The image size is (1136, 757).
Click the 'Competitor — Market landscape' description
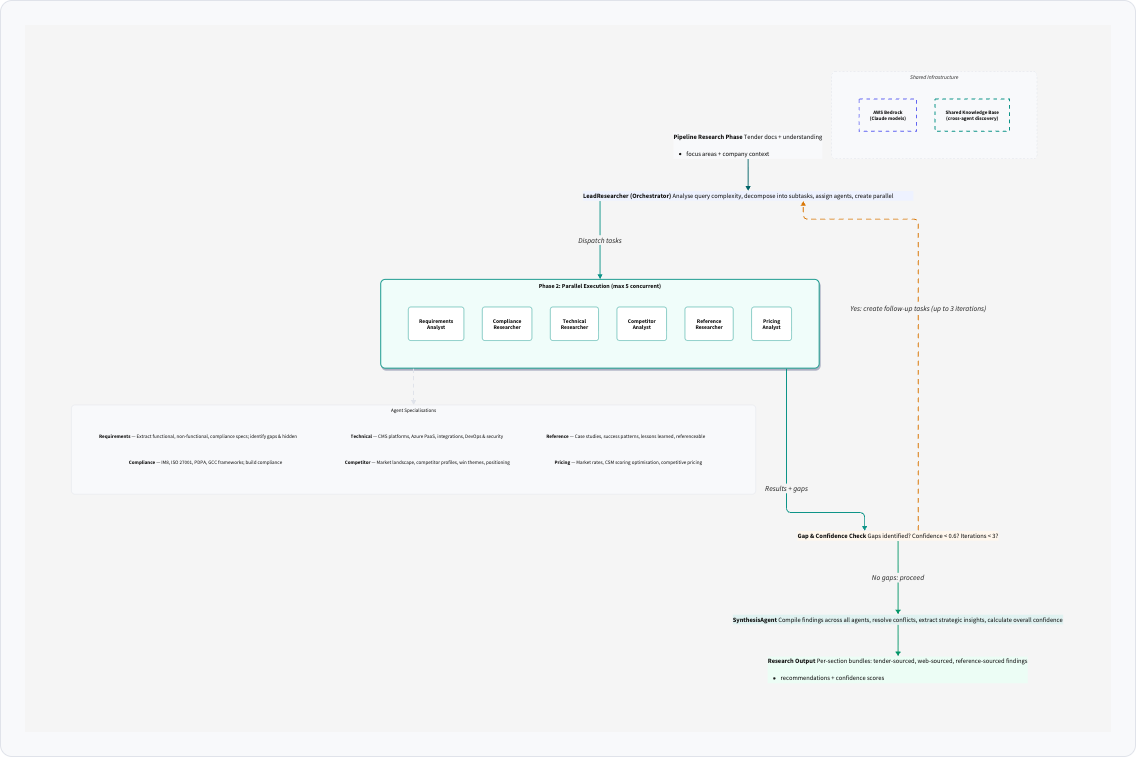(427, 462)
